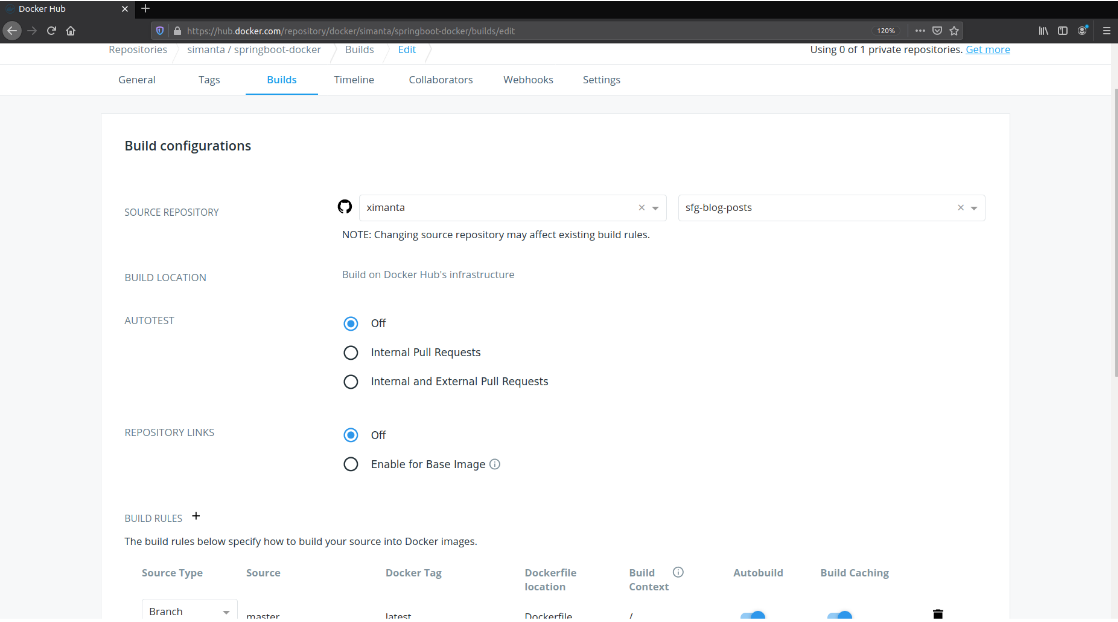The image size is (1118, 622).
Task: Open the Webhooks tab
Action: pyautogui.click(x=528, y=80)
